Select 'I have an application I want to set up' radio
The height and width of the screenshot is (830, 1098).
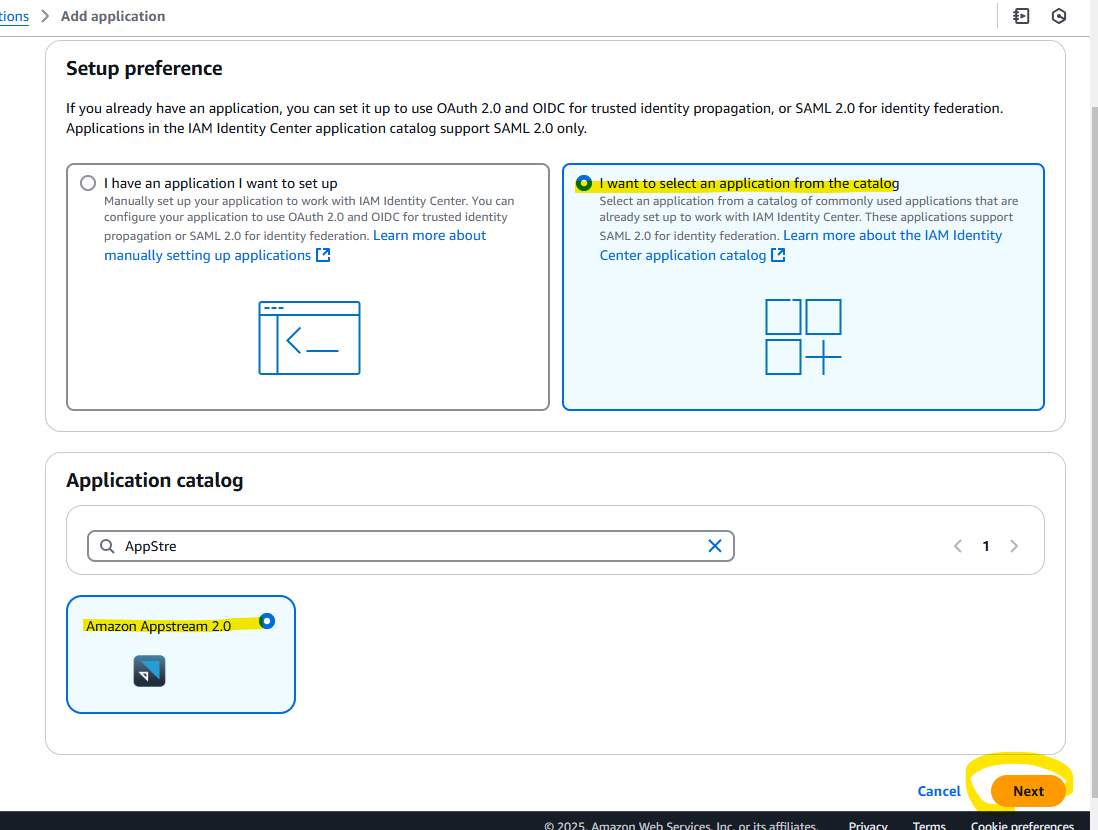[x=88, y=183]
